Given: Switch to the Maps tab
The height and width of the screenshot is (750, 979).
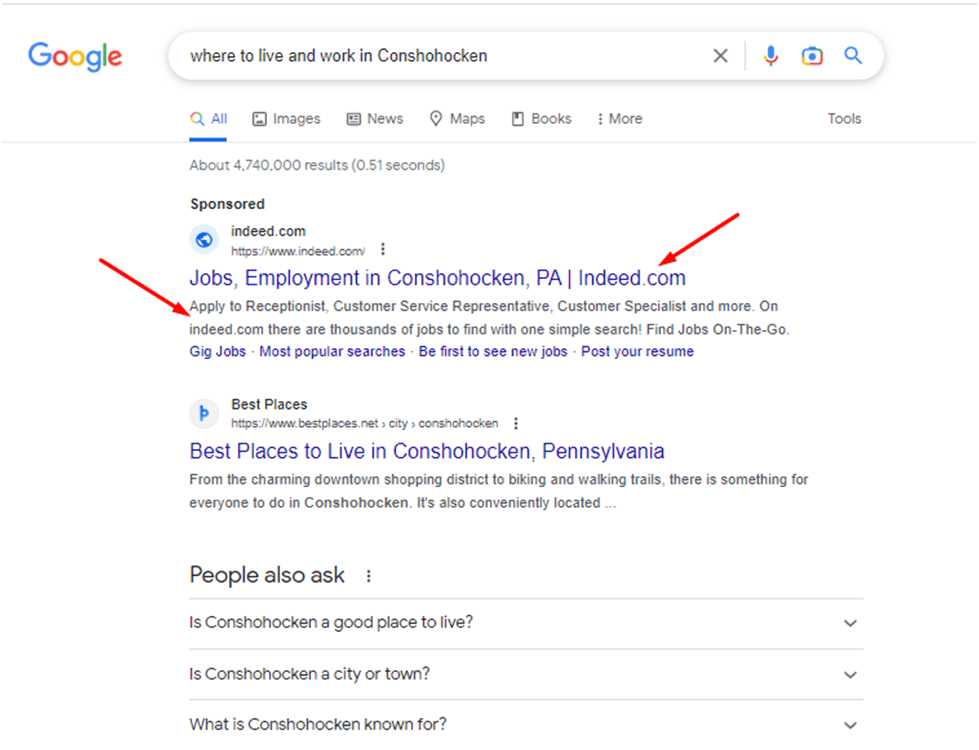Looking at the screenshot, I should point(457,119).
